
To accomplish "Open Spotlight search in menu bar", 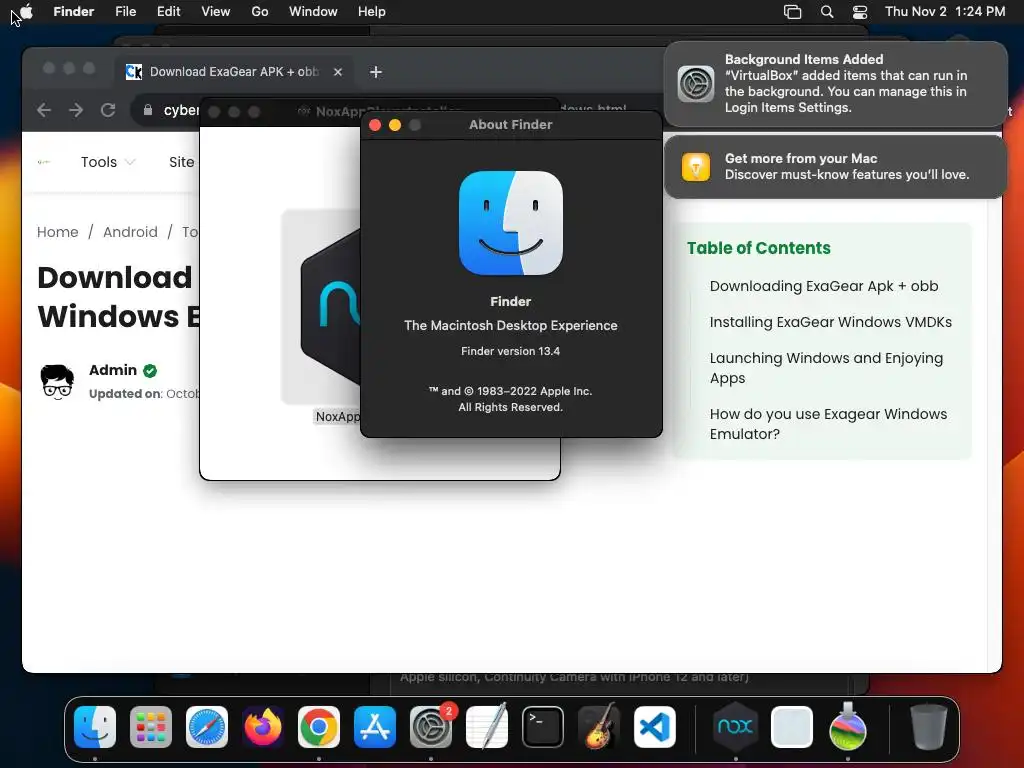I will click(827, 12).
